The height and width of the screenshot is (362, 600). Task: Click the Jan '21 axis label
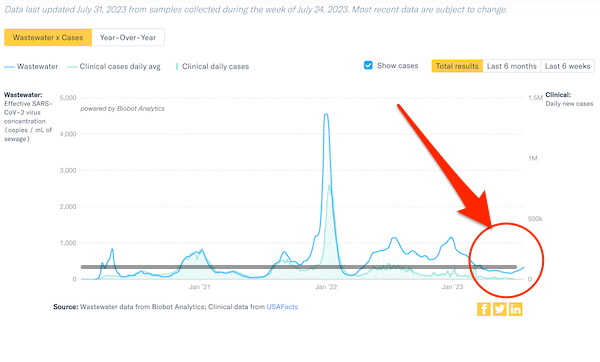[200, 287]
